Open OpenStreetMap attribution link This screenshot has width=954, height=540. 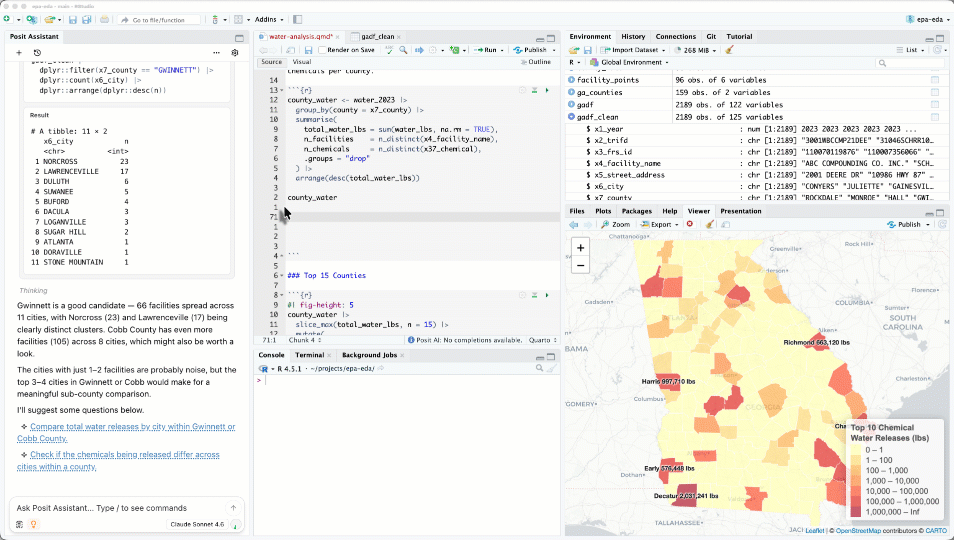click(858, 531)
